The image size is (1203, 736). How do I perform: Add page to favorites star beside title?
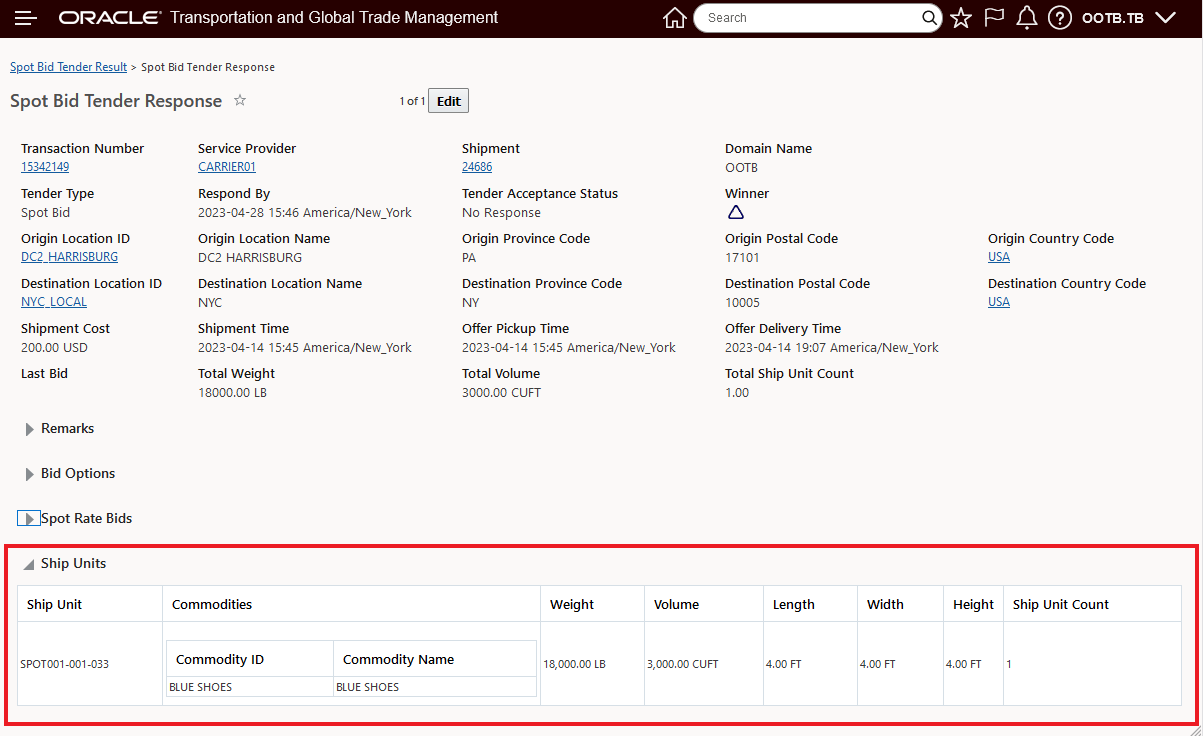pyautogui.click(x=240, y=101)
